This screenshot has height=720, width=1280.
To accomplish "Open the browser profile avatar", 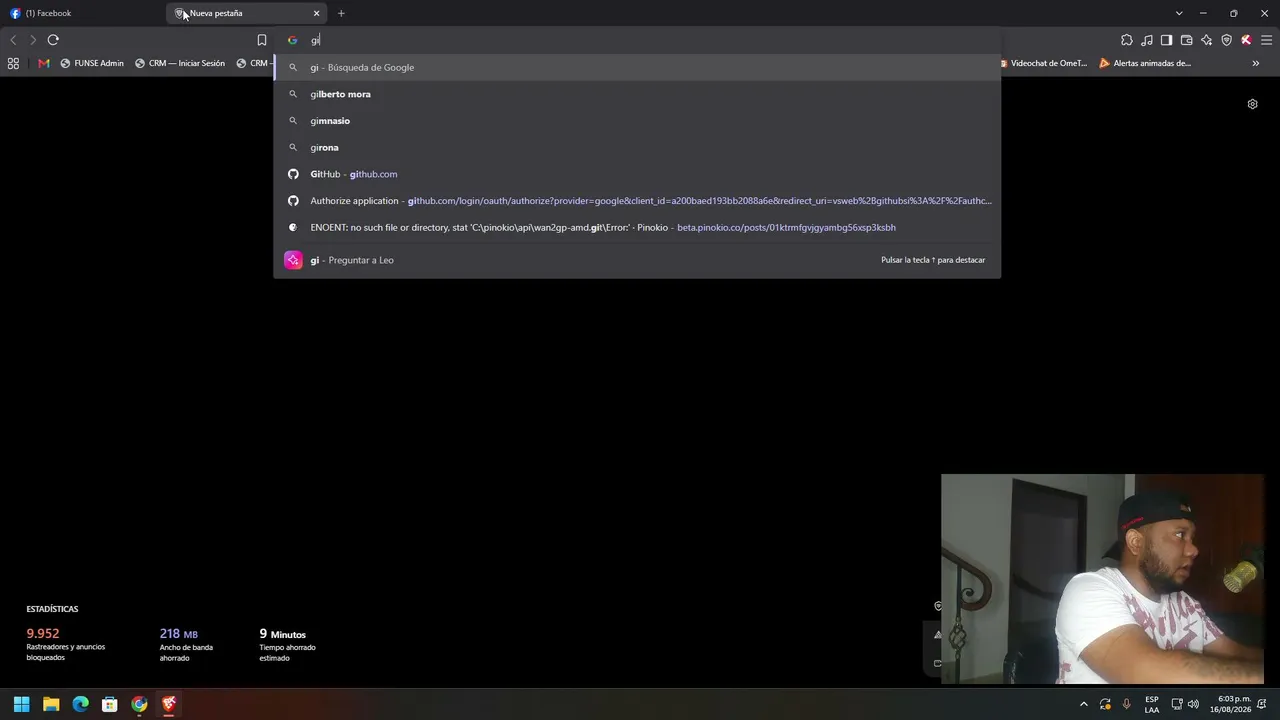I will (x=1246, y=40).
